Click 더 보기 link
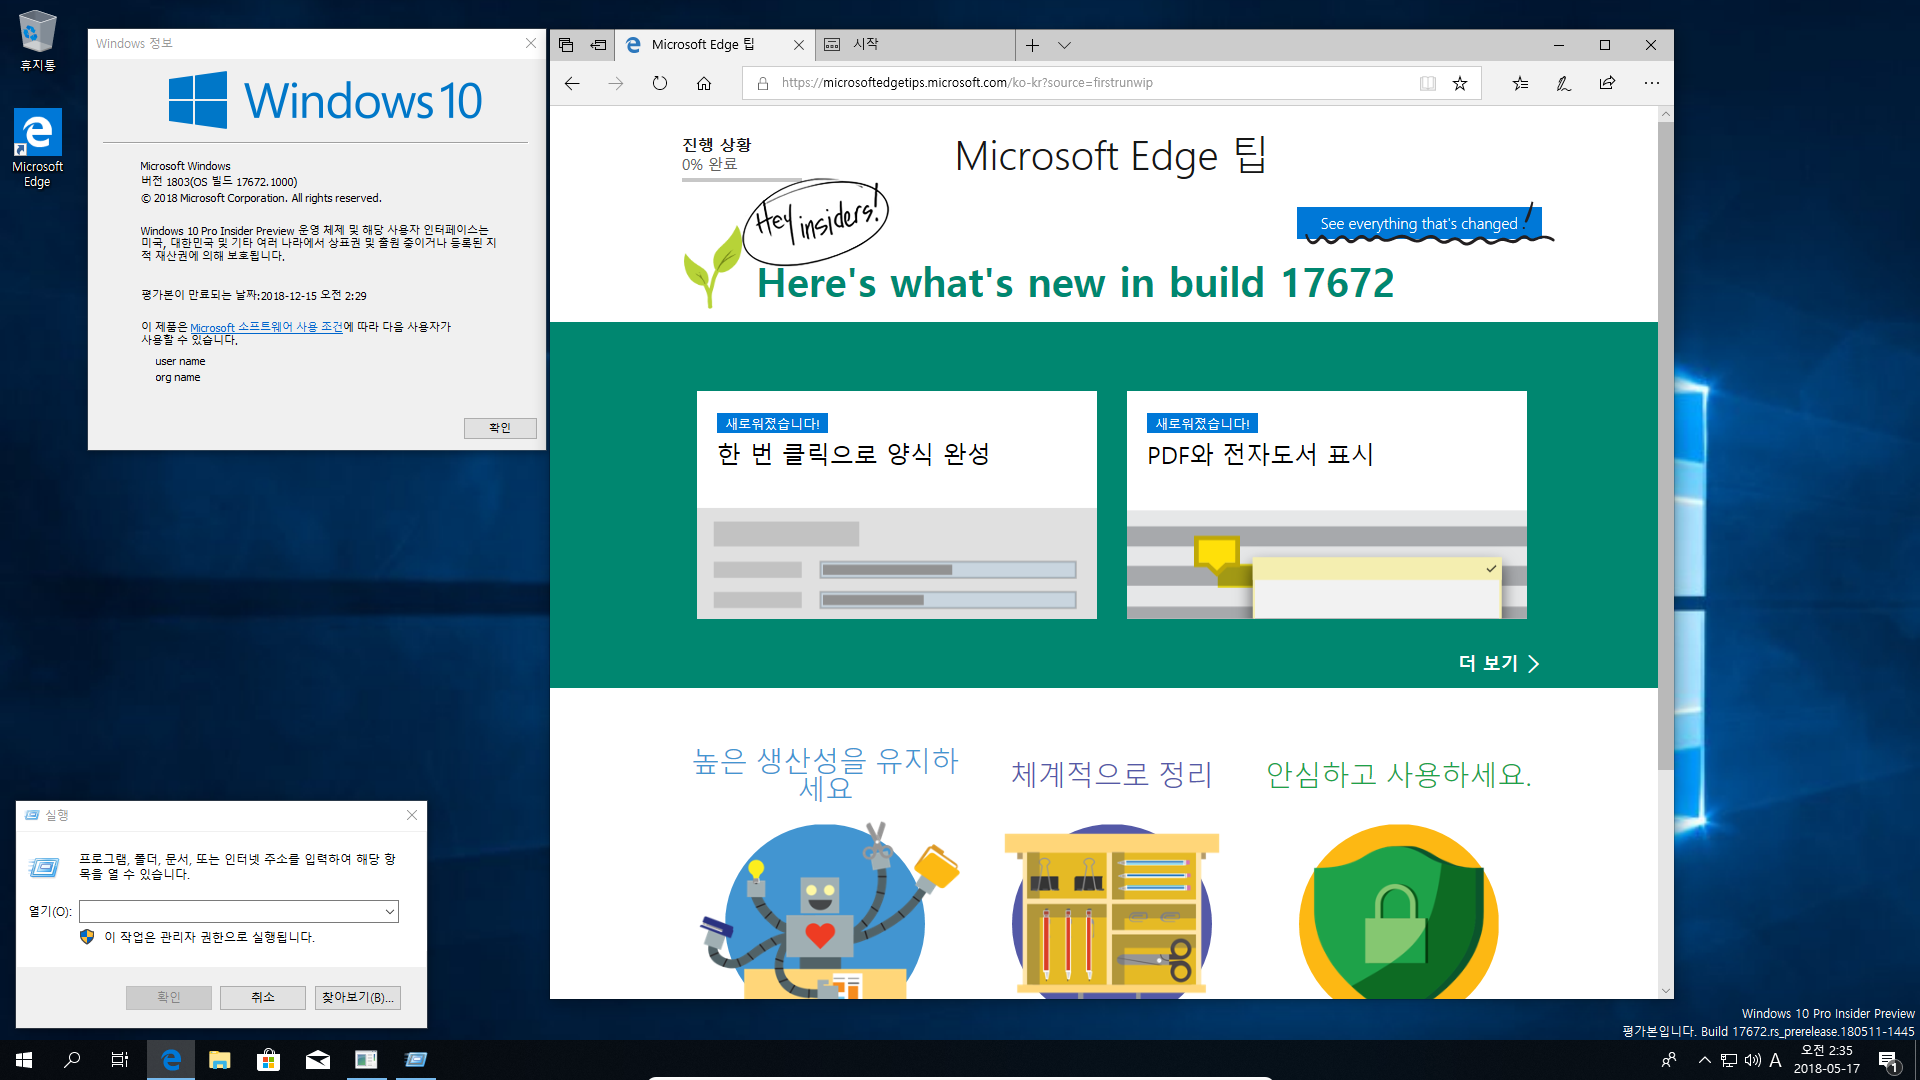Viewport: 1920px width, 1080px height. [1499, 663]
